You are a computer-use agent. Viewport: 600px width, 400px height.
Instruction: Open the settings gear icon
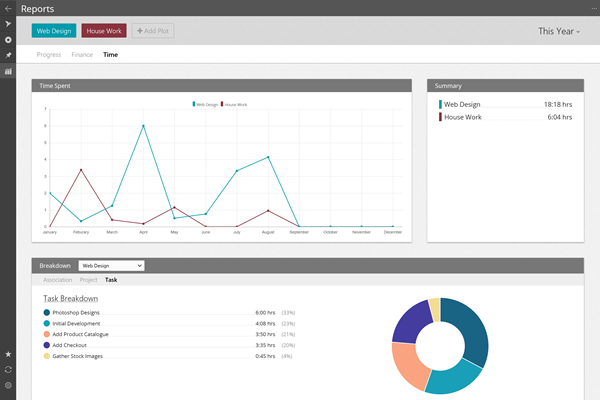click(x=8, y=385)
